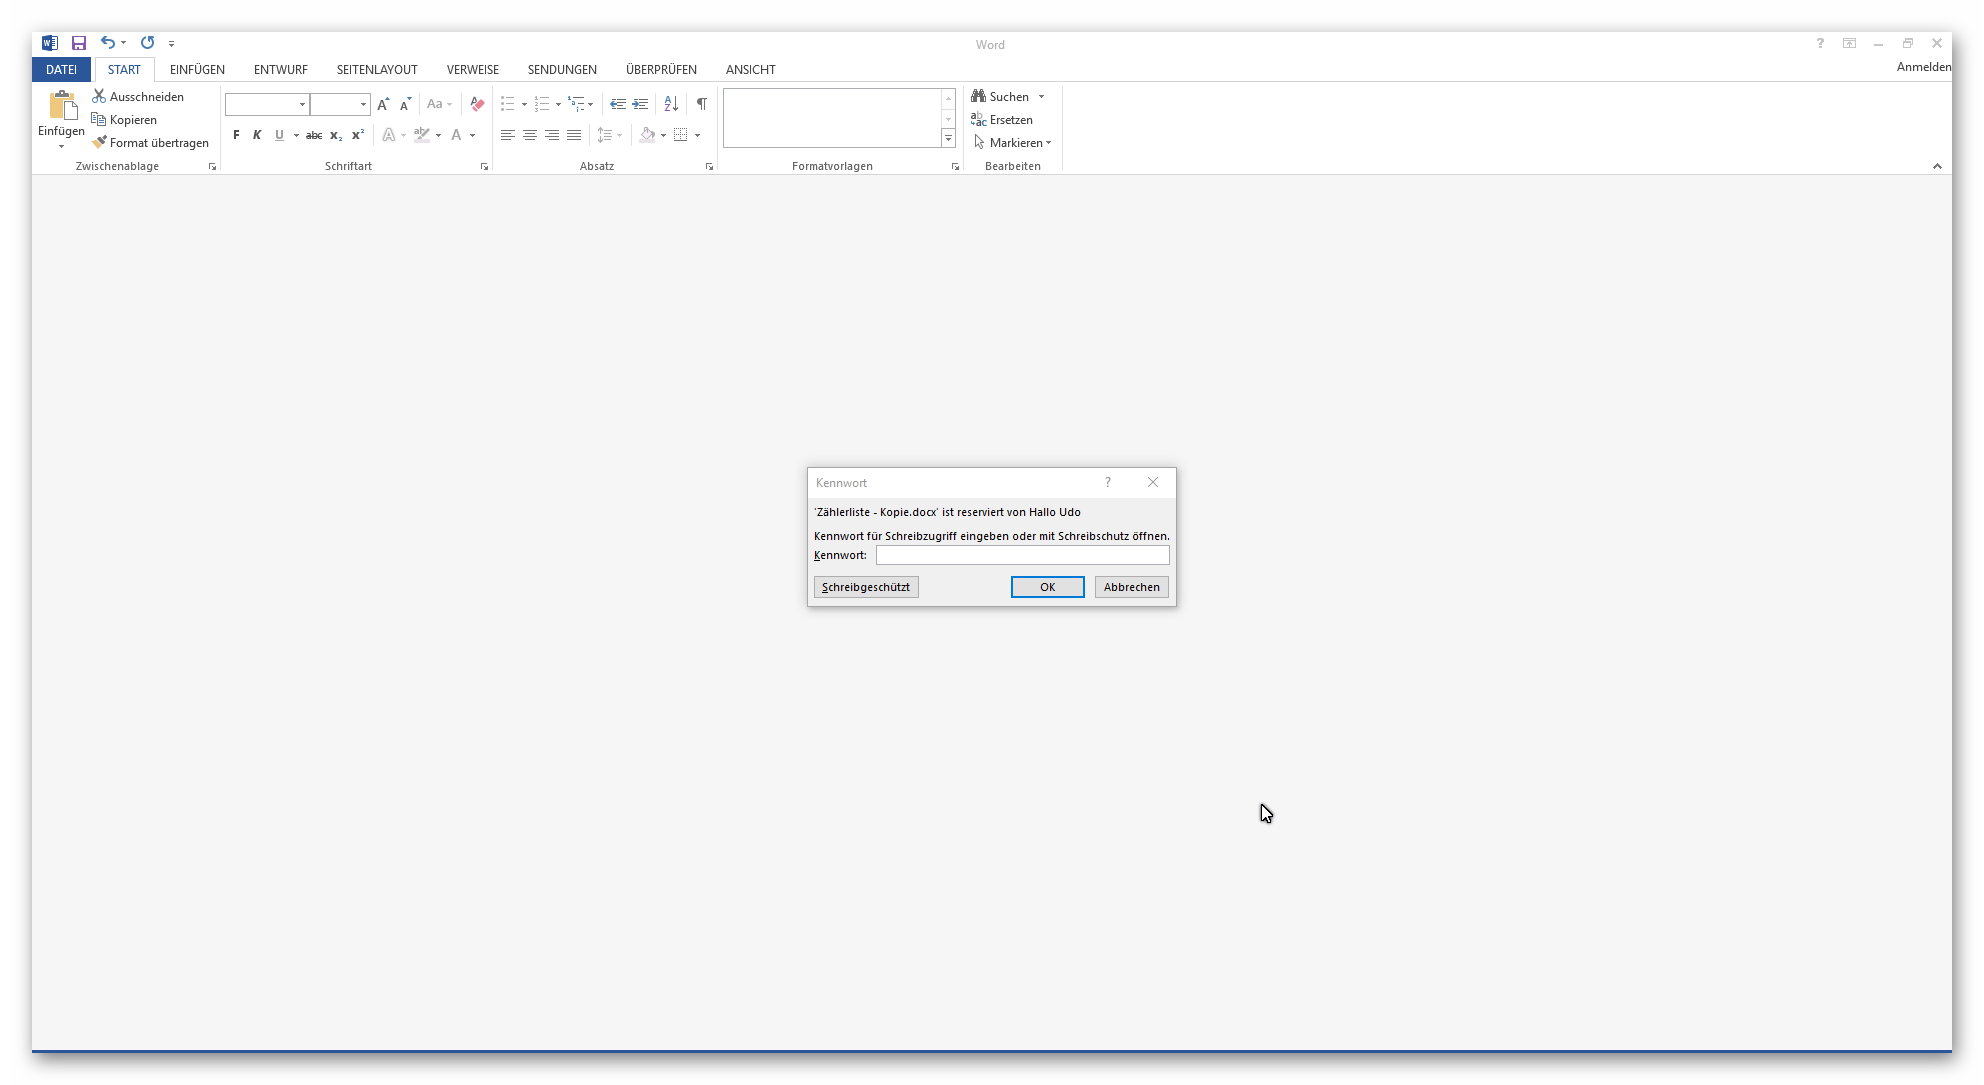Expand the Formatvorlagen gallery arrow
The image size is (1984, 1085).
[x=948, y=139]
